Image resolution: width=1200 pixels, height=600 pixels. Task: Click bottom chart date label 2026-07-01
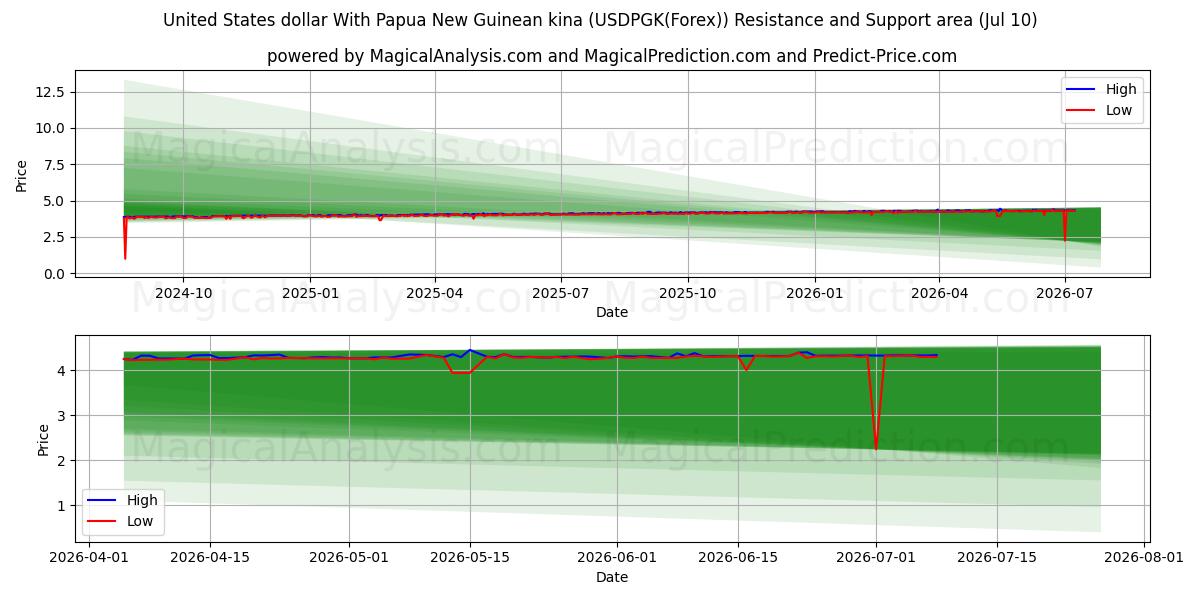point(877,558)
